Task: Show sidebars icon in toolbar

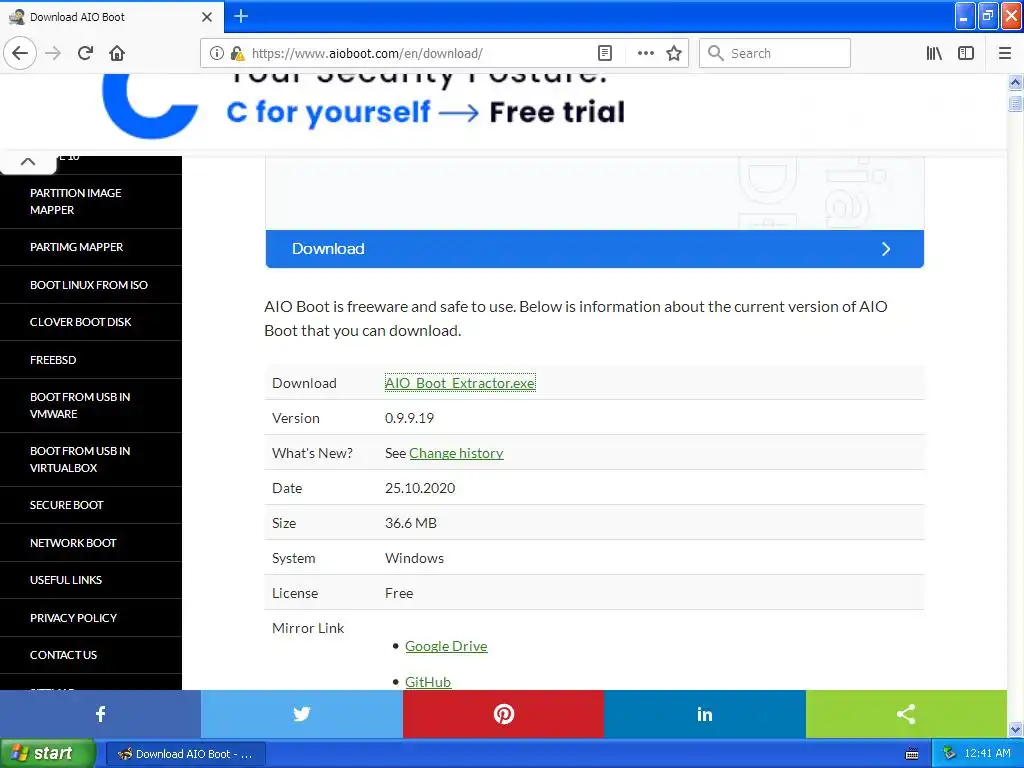Action: tap(966, 53)
